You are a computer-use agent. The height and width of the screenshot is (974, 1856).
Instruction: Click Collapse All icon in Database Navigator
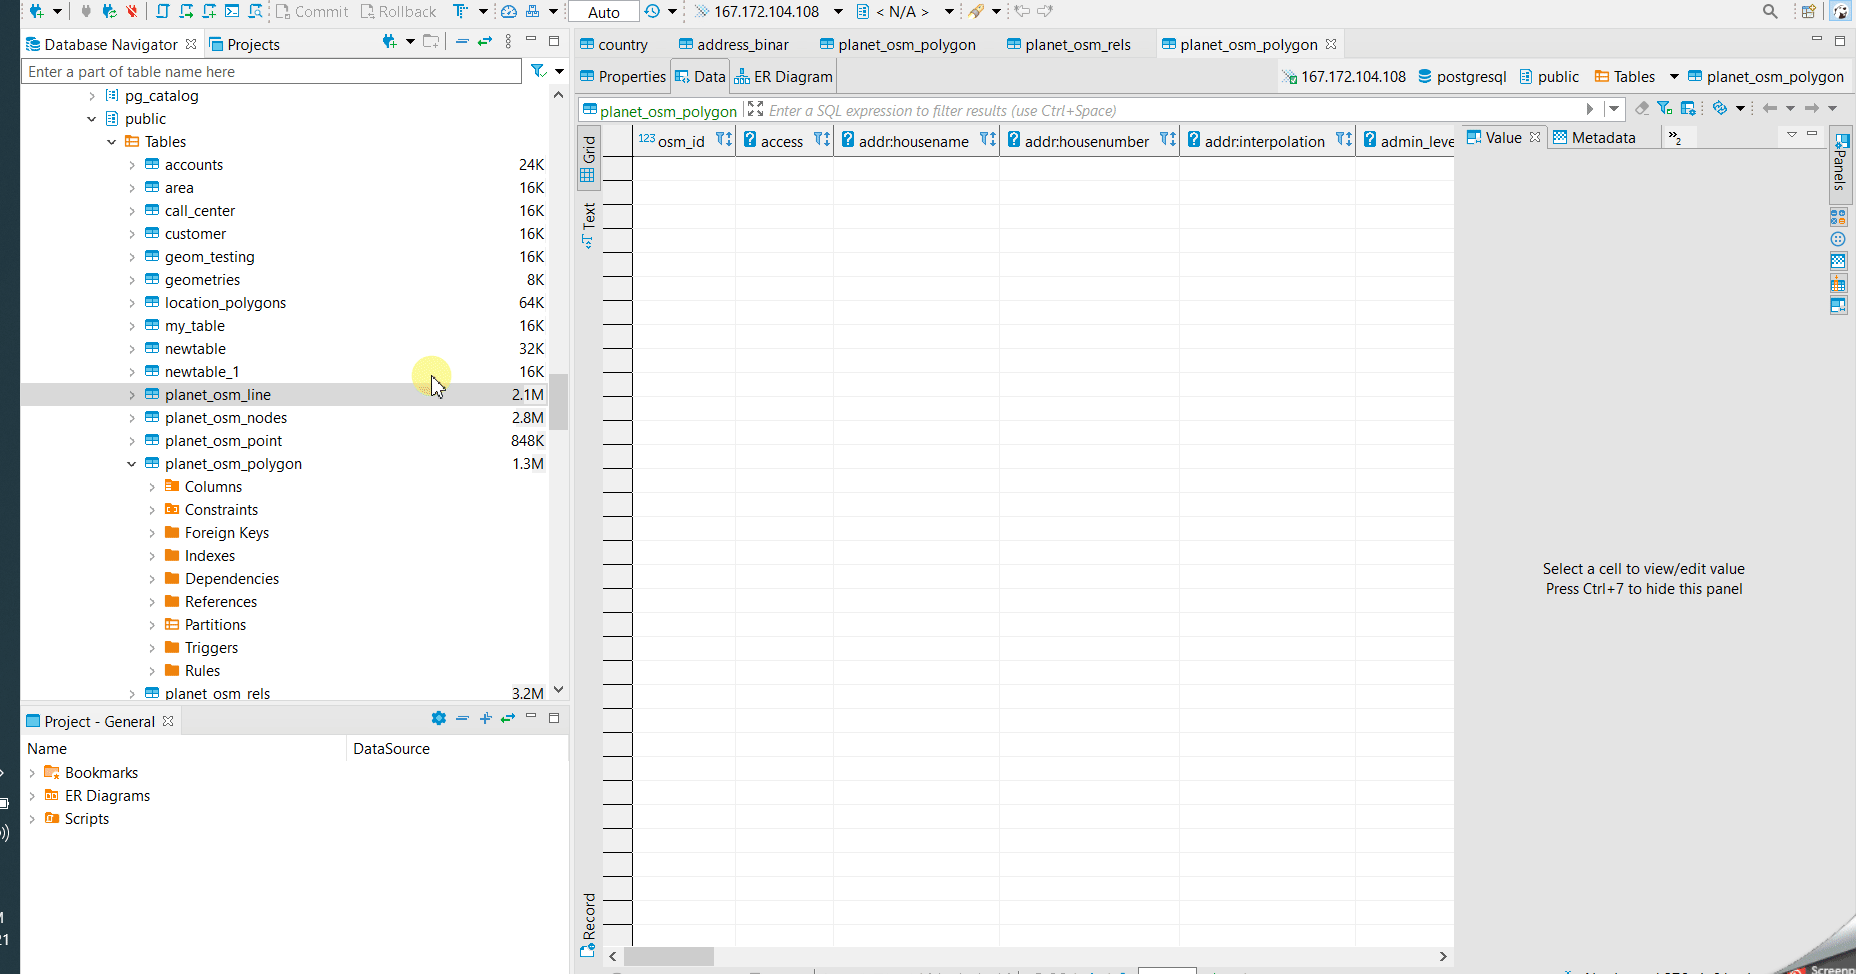(x=462, y=42)
